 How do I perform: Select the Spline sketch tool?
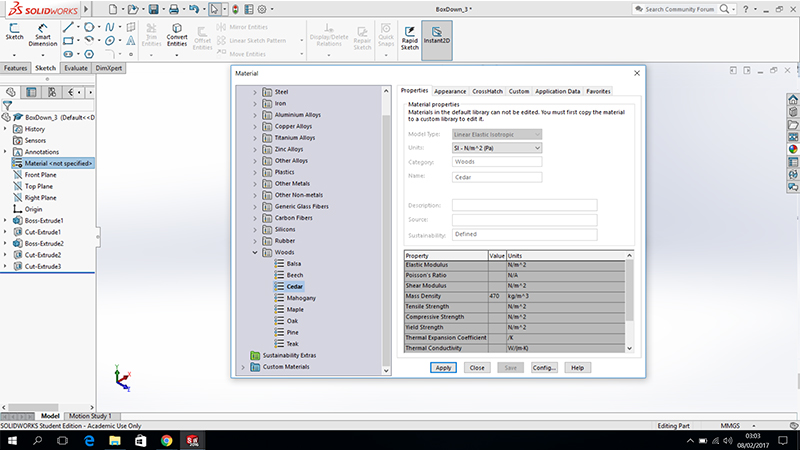click(109, 27)
